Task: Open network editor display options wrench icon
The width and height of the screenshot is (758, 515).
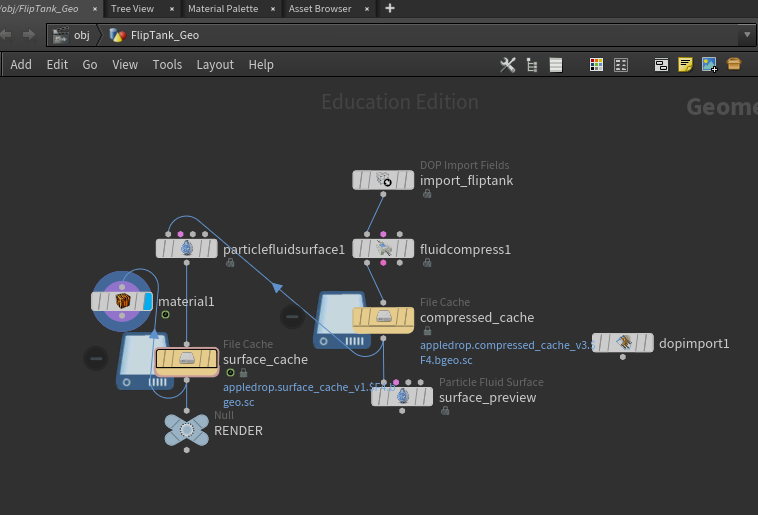Action: tap(508, 65)
